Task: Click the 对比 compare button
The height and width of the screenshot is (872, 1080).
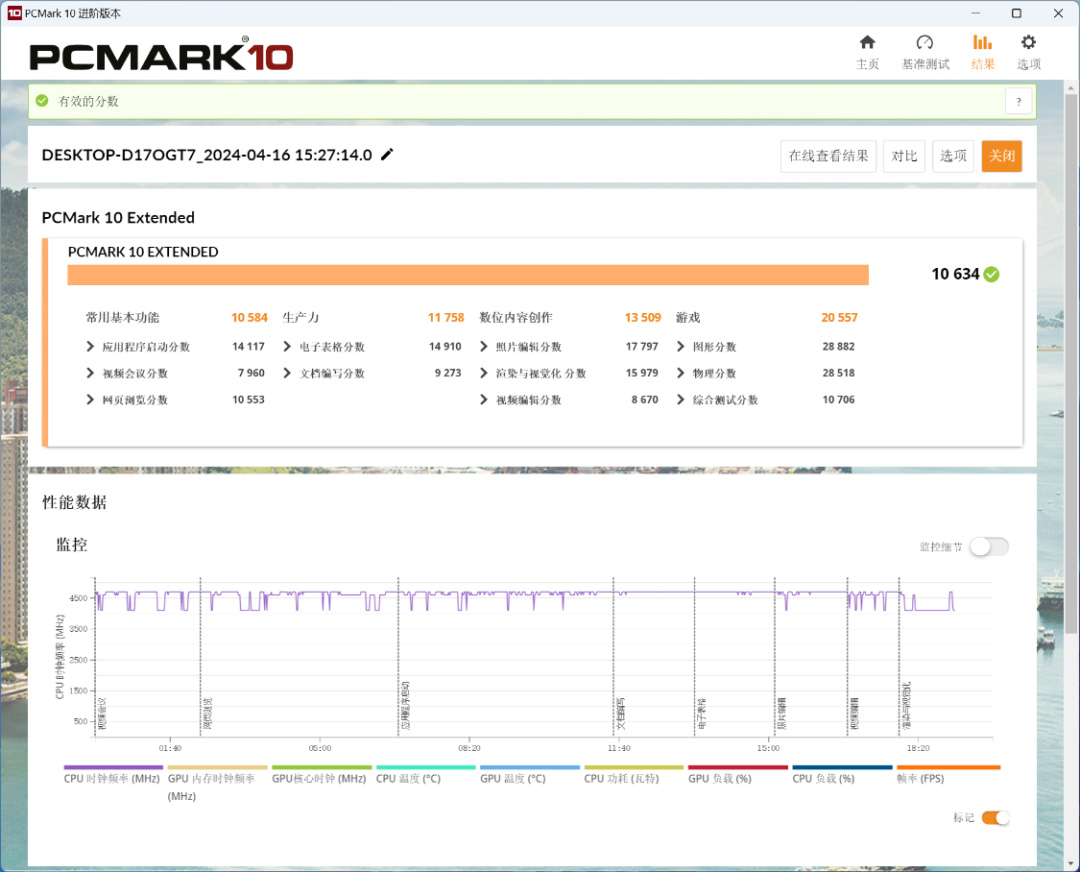Action: click(904, 156)
